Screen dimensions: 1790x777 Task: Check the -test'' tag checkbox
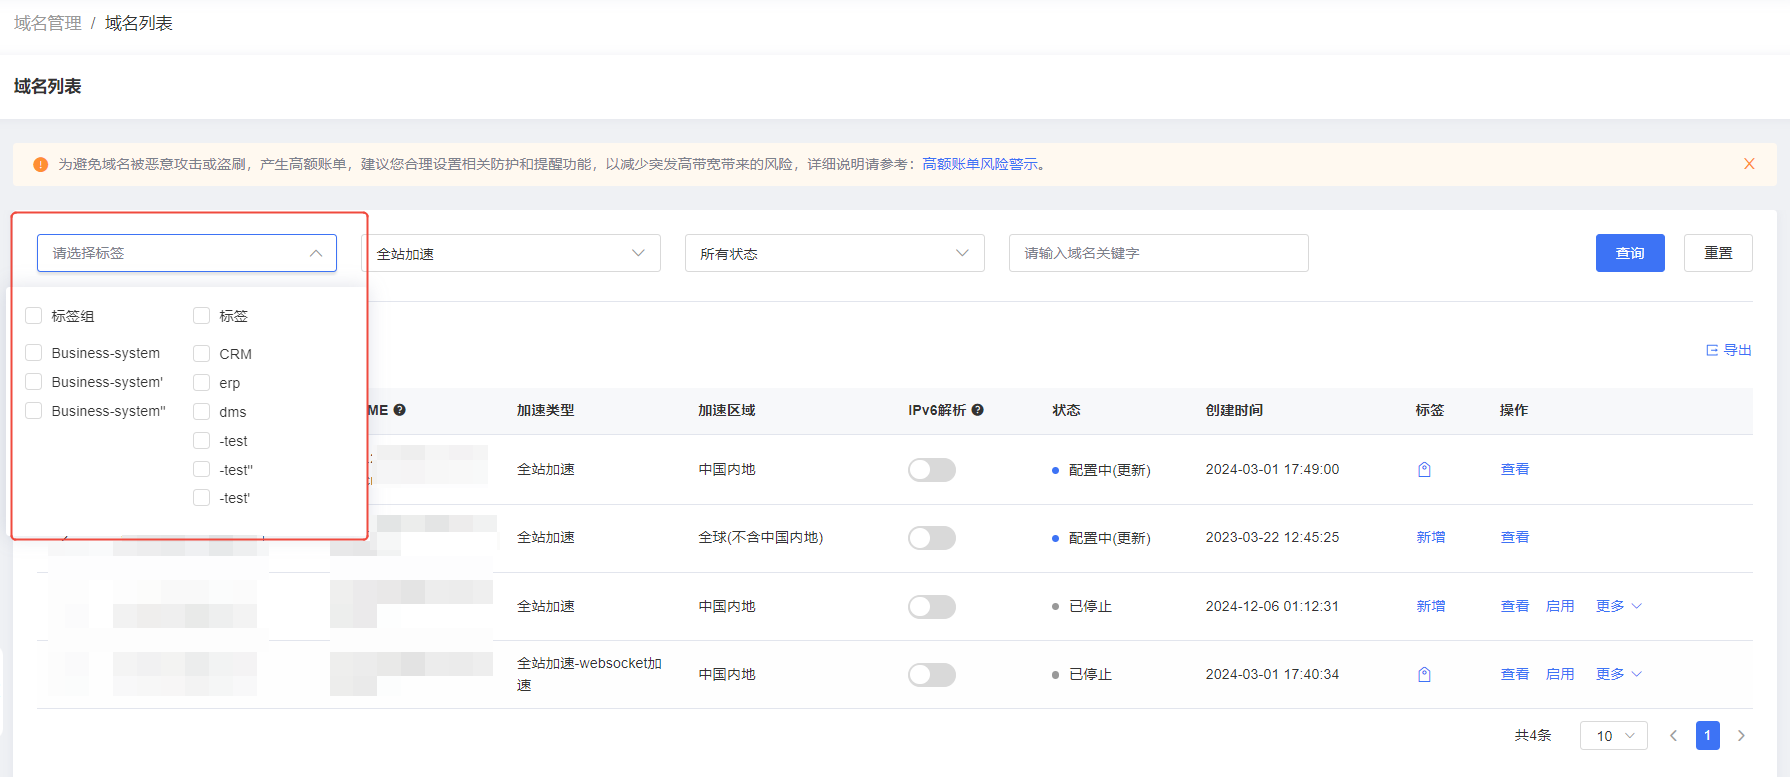[x=202, y=470]
